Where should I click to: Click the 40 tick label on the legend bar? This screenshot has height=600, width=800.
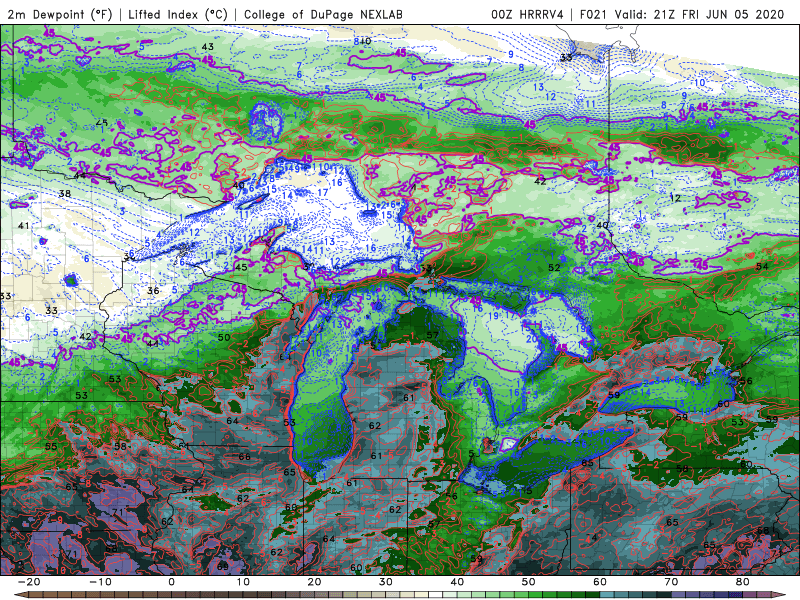(457, 582)
